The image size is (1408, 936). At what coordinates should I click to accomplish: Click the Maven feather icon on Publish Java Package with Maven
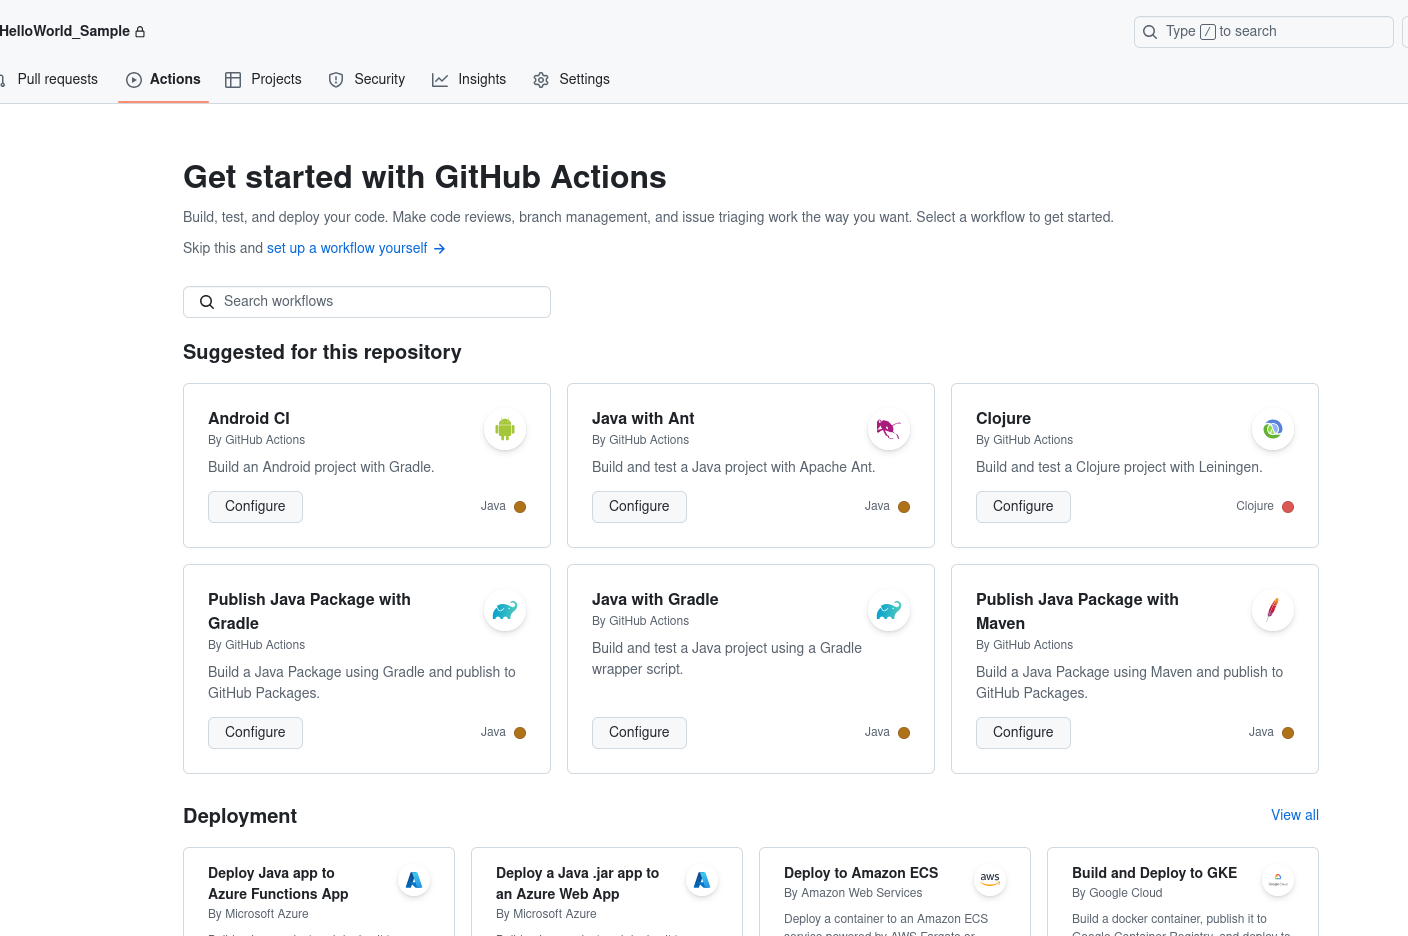(1272, 610)
